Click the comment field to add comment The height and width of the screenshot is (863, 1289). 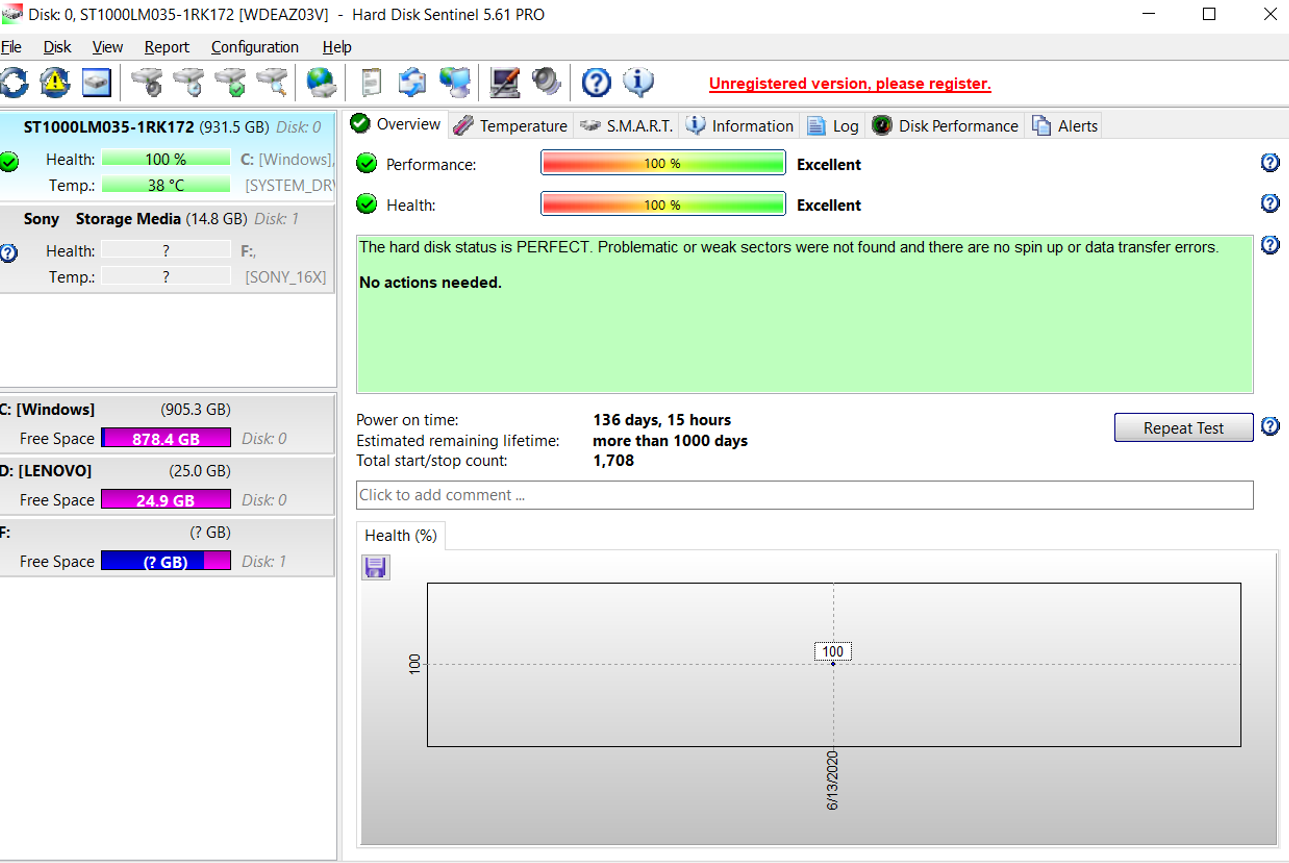coord(804,495)
